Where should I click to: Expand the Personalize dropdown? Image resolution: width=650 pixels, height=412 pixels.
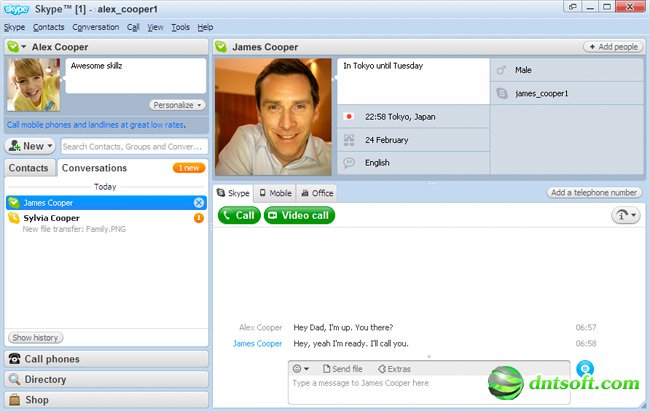(178, 104)
